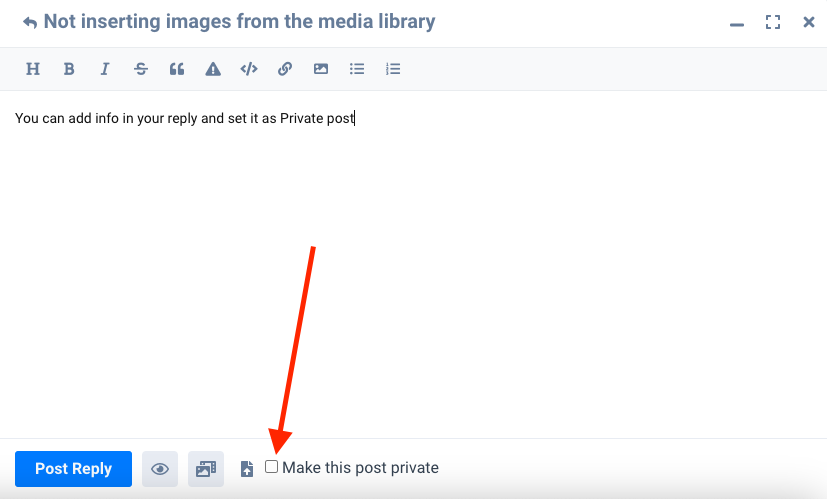Apply strikethrough formatting
Screen dimensions: 827x499
click(141, 69)
